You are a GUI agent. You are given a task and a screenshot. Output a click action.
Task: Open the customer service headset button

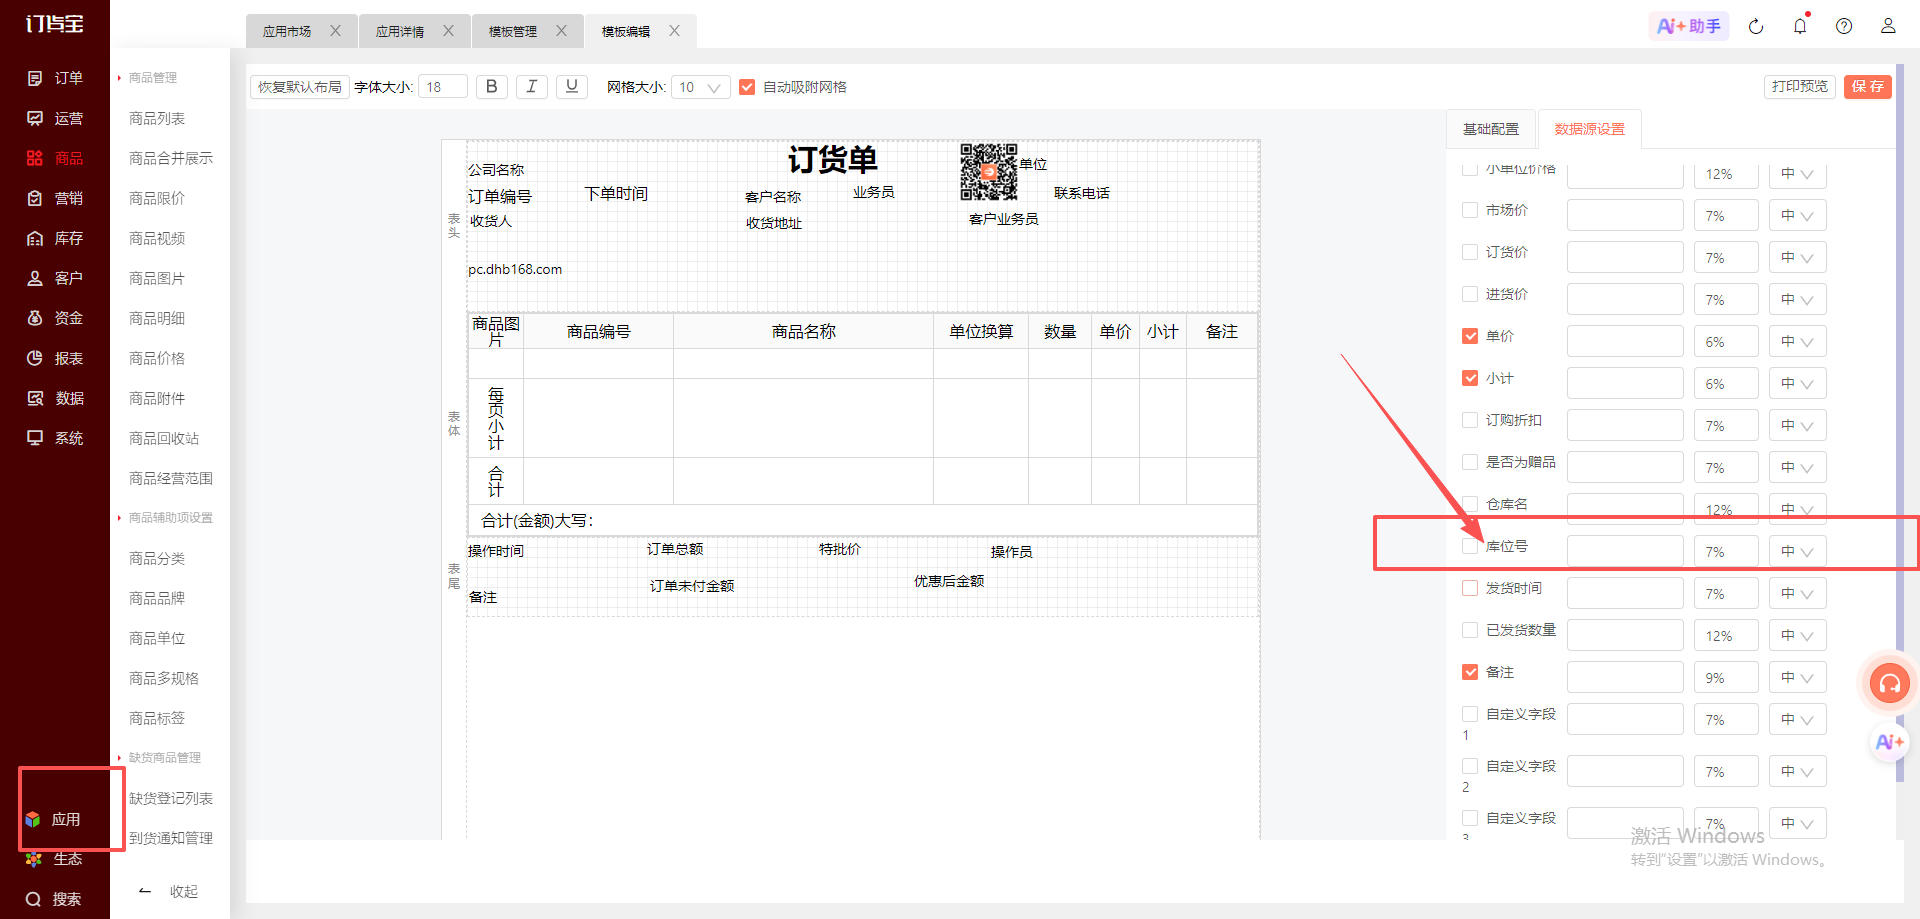pos(1889,684)
